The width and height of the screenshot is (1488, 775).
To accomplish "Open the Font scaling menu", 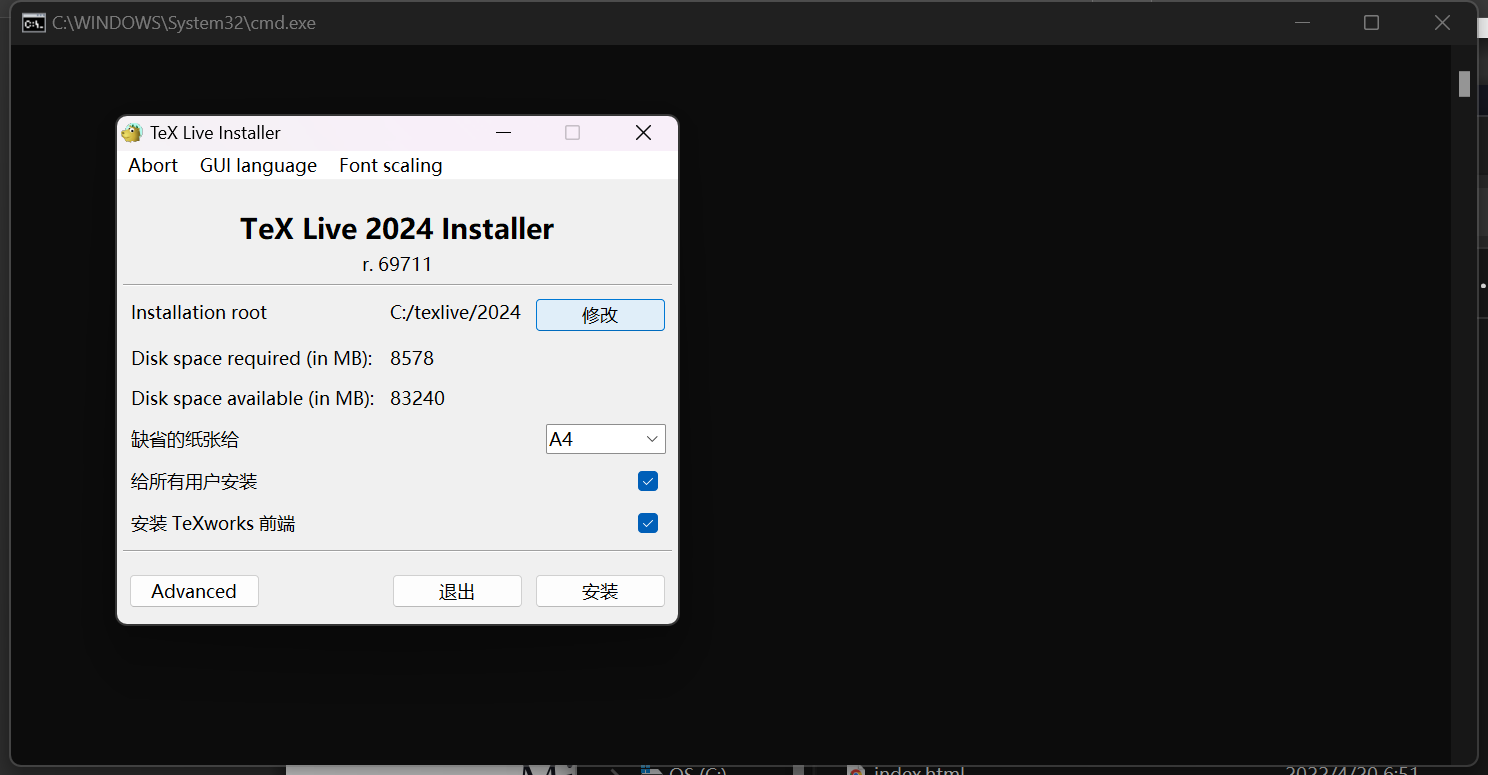I will [390, 166].
